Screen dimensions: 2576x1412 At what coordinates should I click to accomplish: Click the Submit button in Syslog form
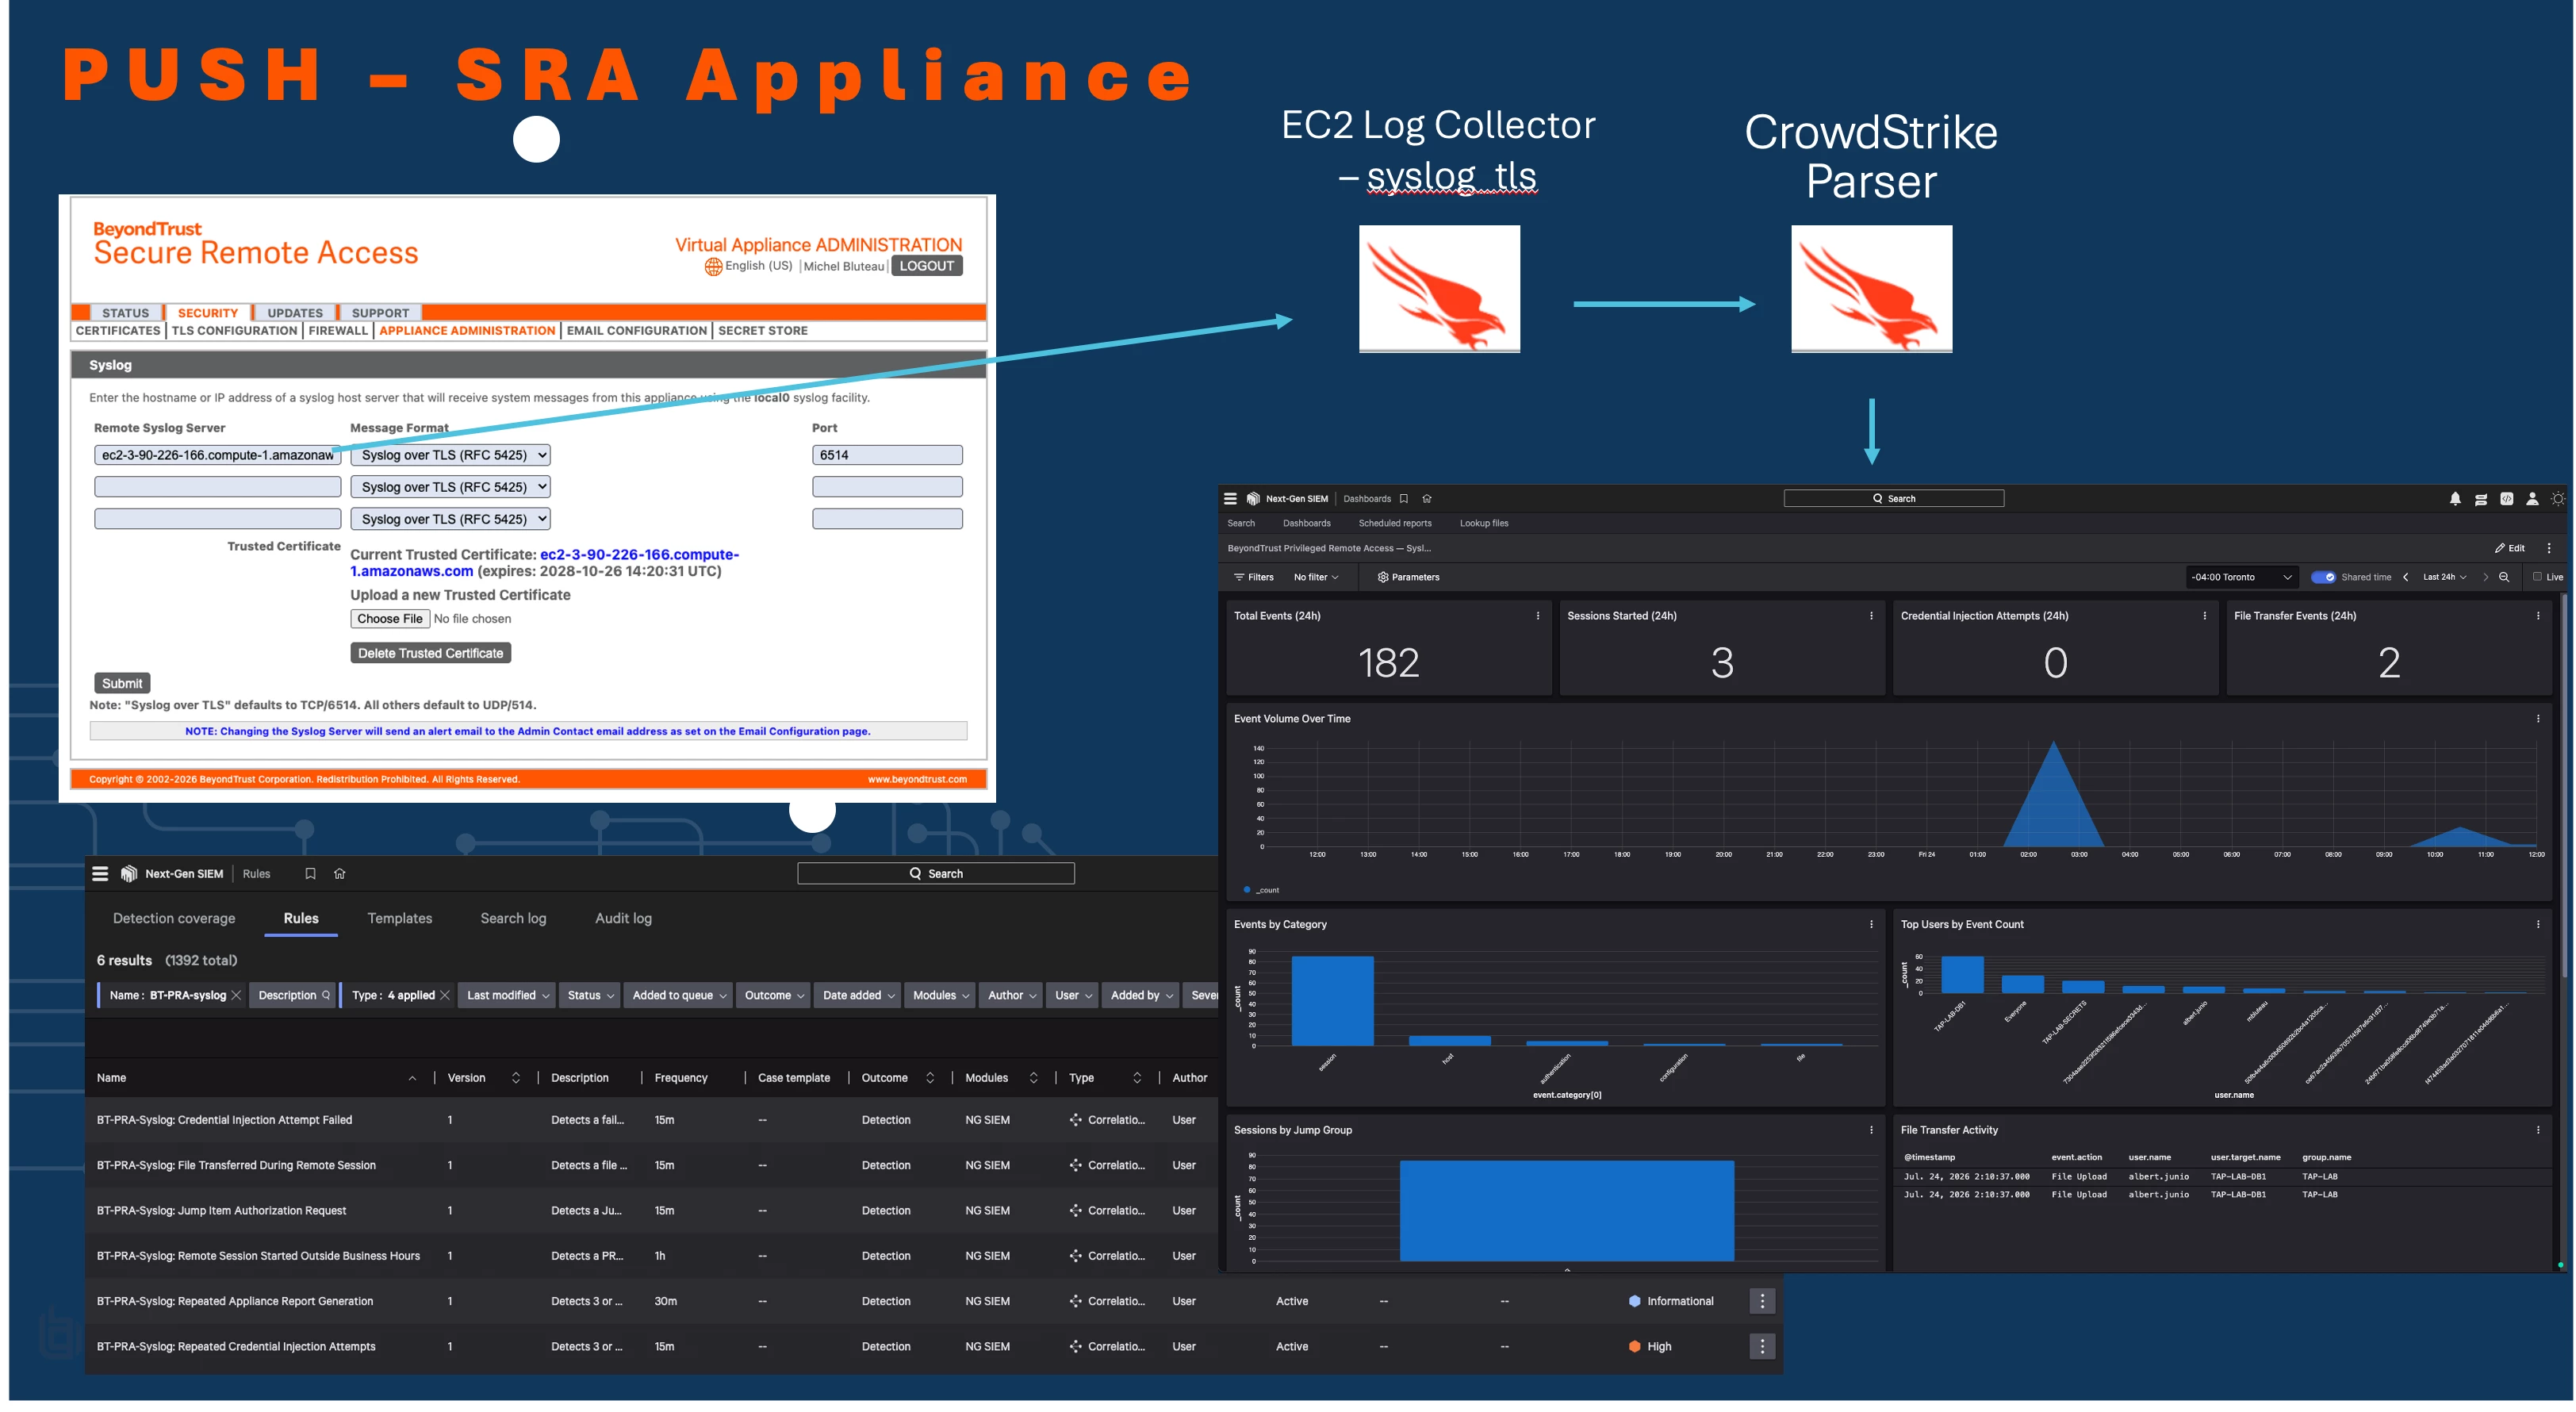122,683
